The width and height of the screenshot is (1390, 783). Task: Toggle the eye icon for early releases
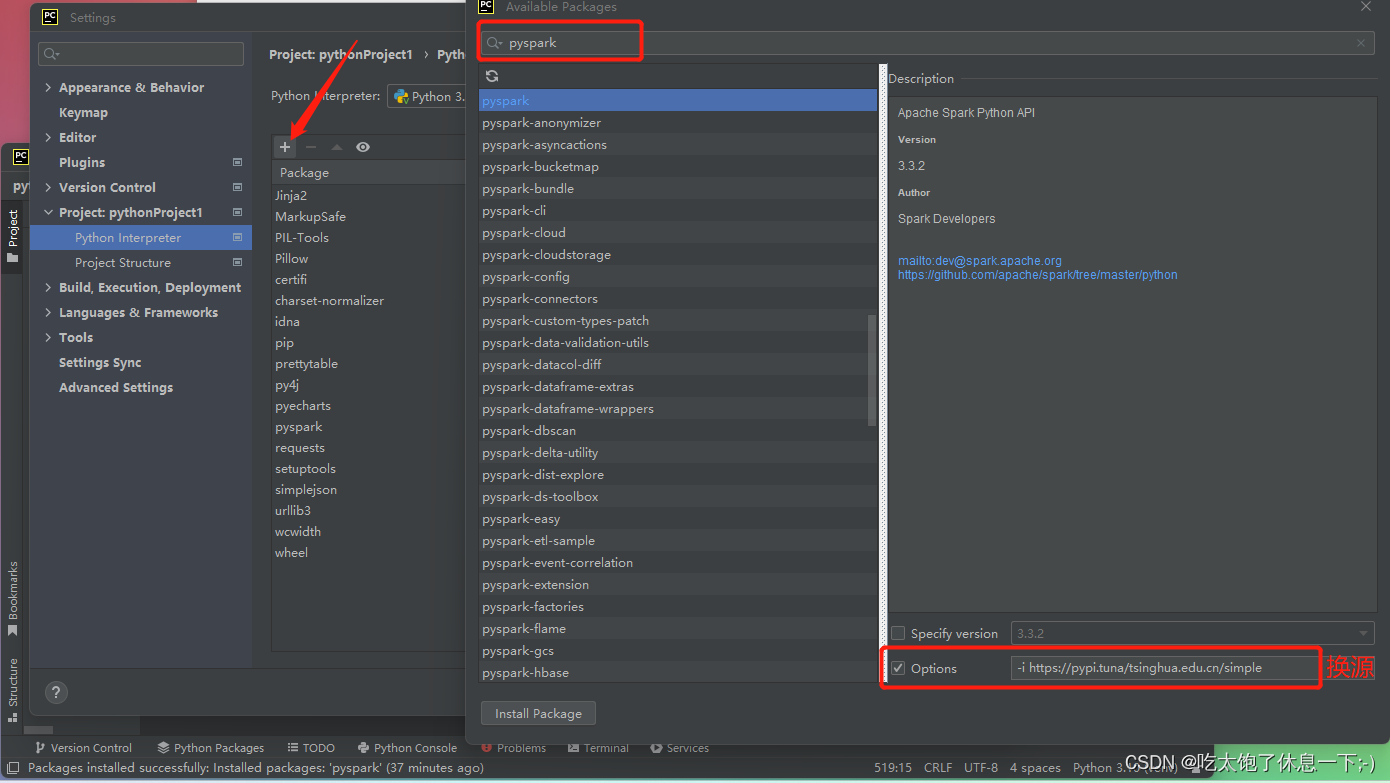363,147
